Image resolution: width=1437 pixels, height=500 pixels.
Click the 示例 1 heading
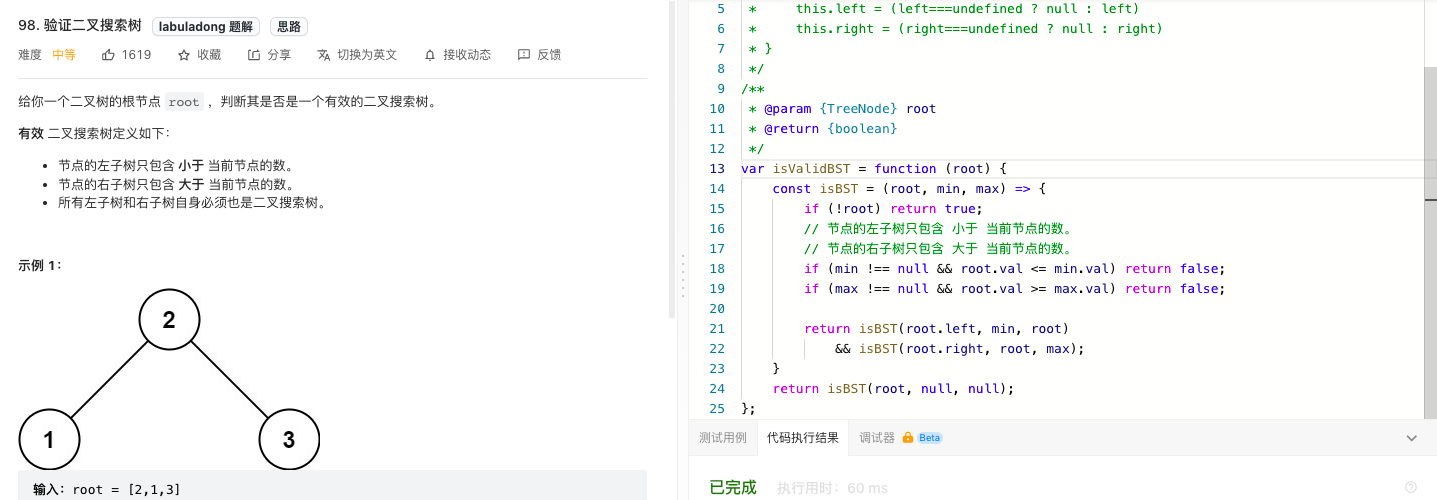coord(40,266)
